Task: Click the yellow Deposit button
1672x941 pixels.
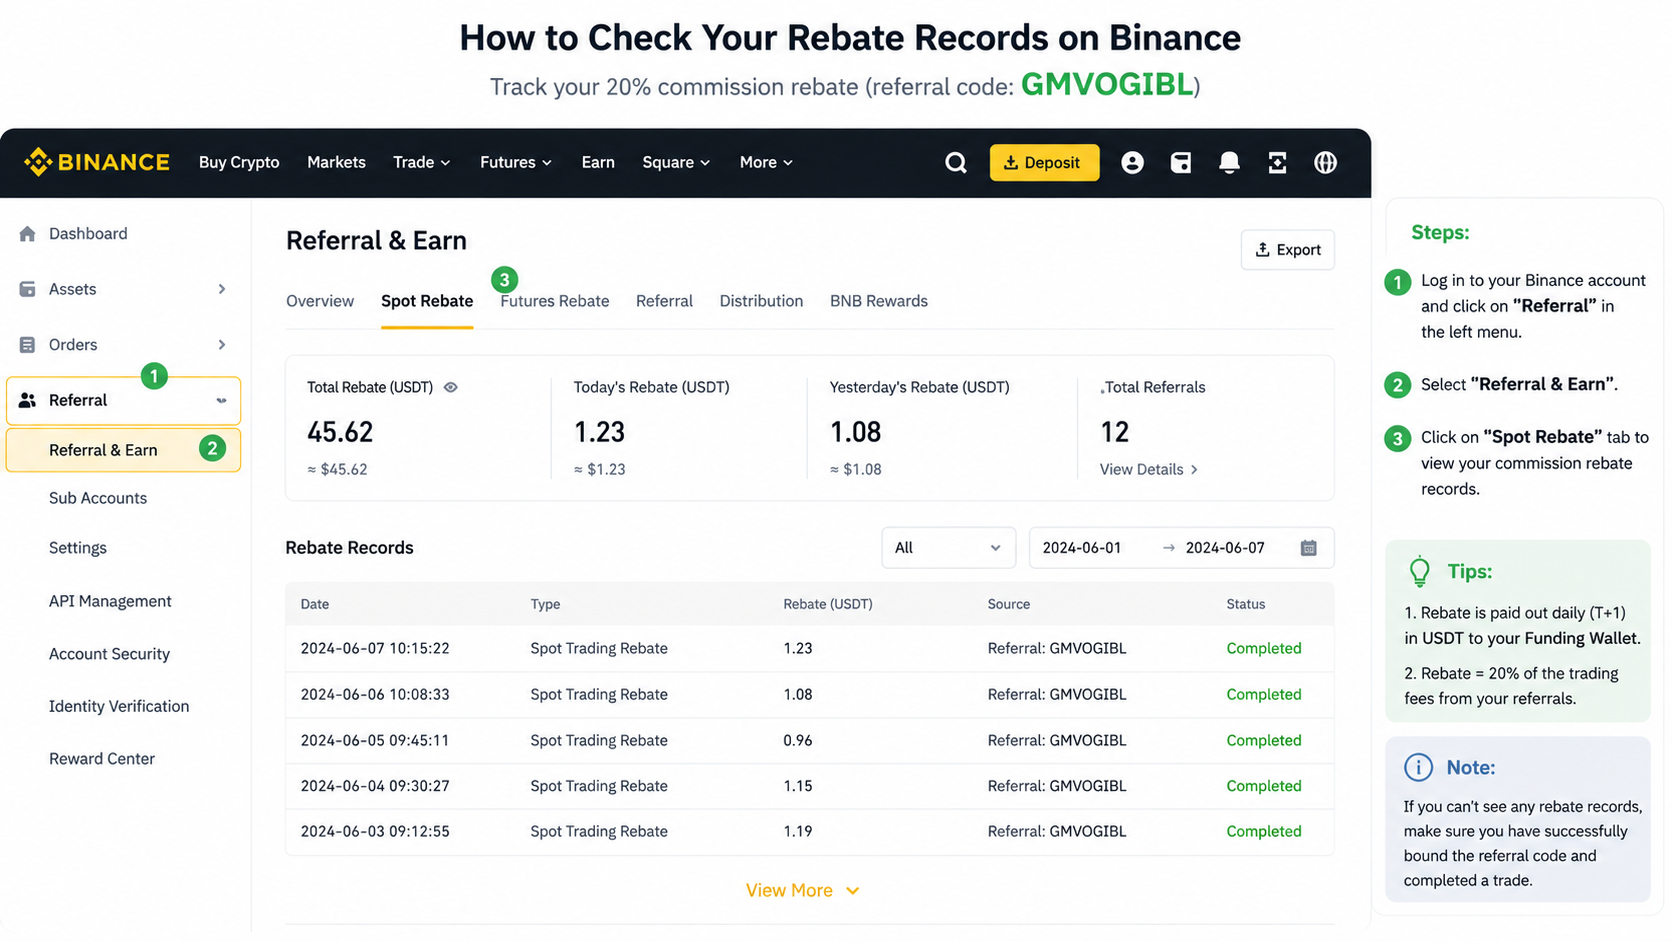Action: 1044,162
